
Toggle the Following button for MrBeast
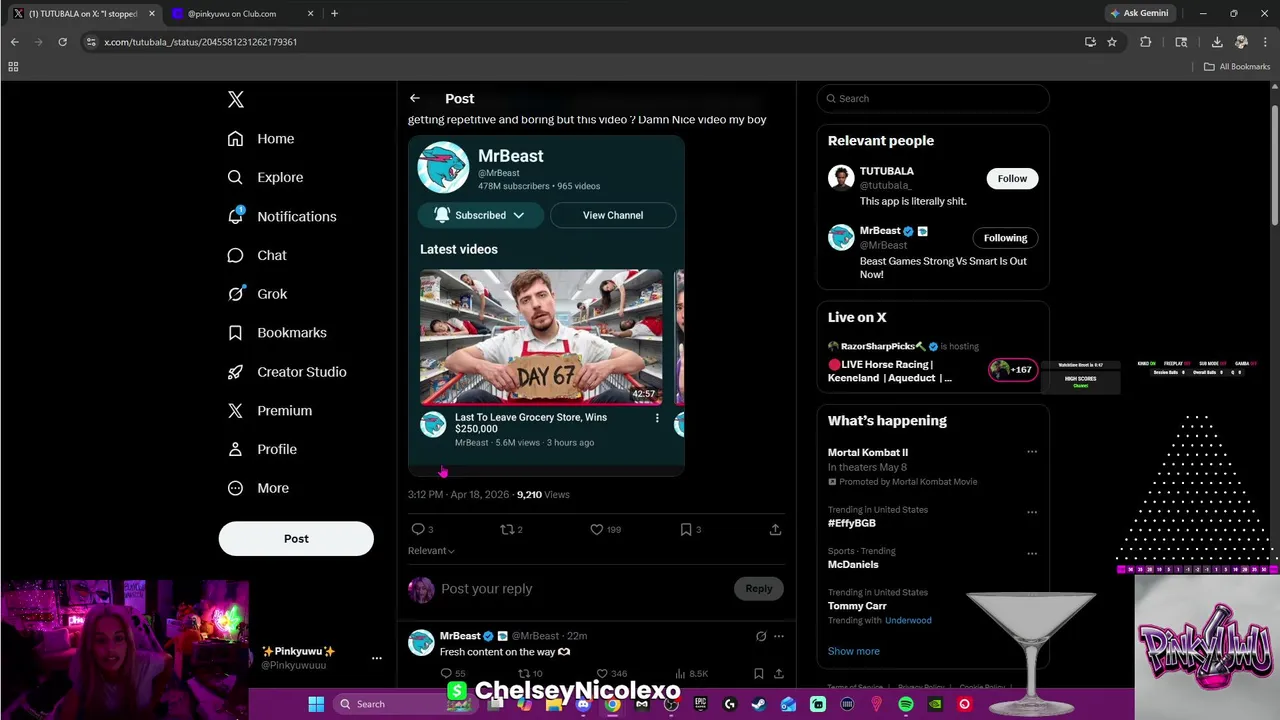[x=1005, y=238]
